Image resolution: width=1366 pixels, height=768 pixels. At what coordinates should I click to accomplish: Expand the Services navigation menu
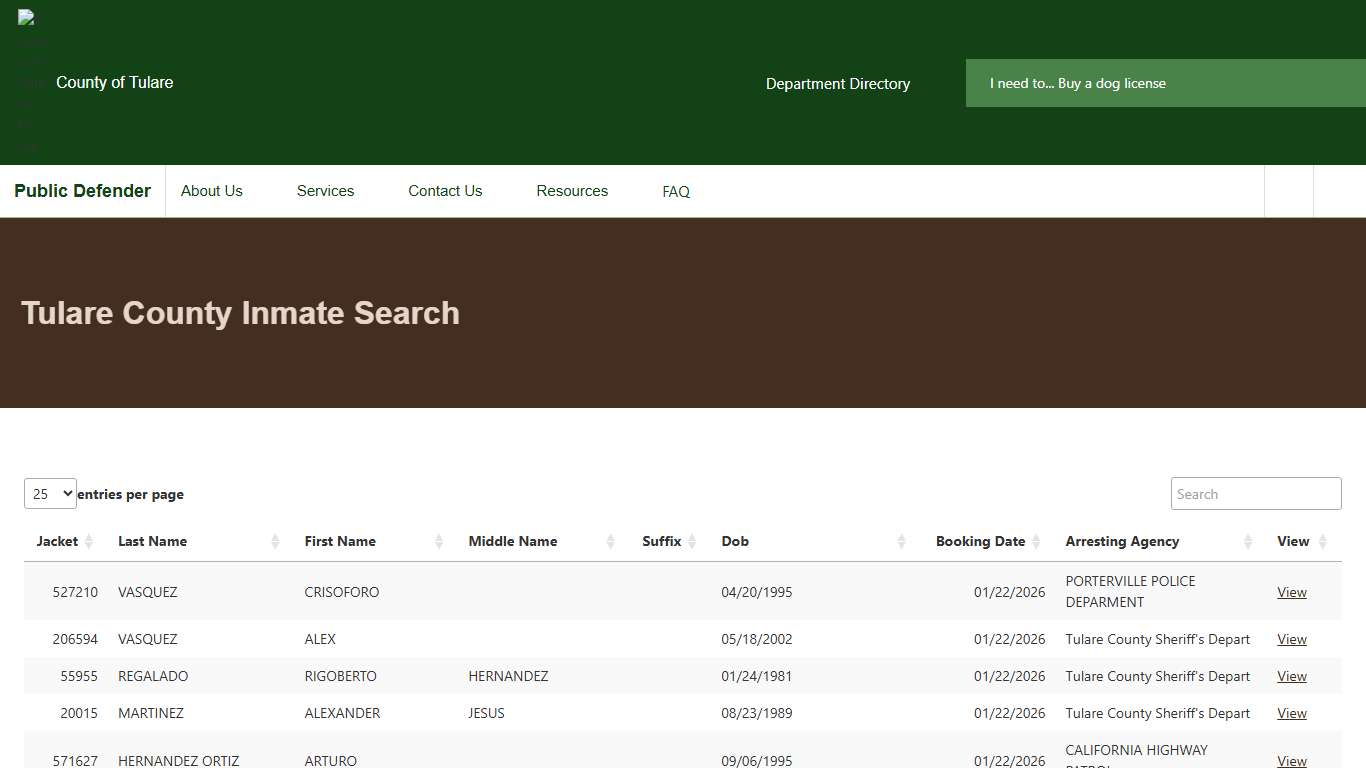(x=325, y=191)
